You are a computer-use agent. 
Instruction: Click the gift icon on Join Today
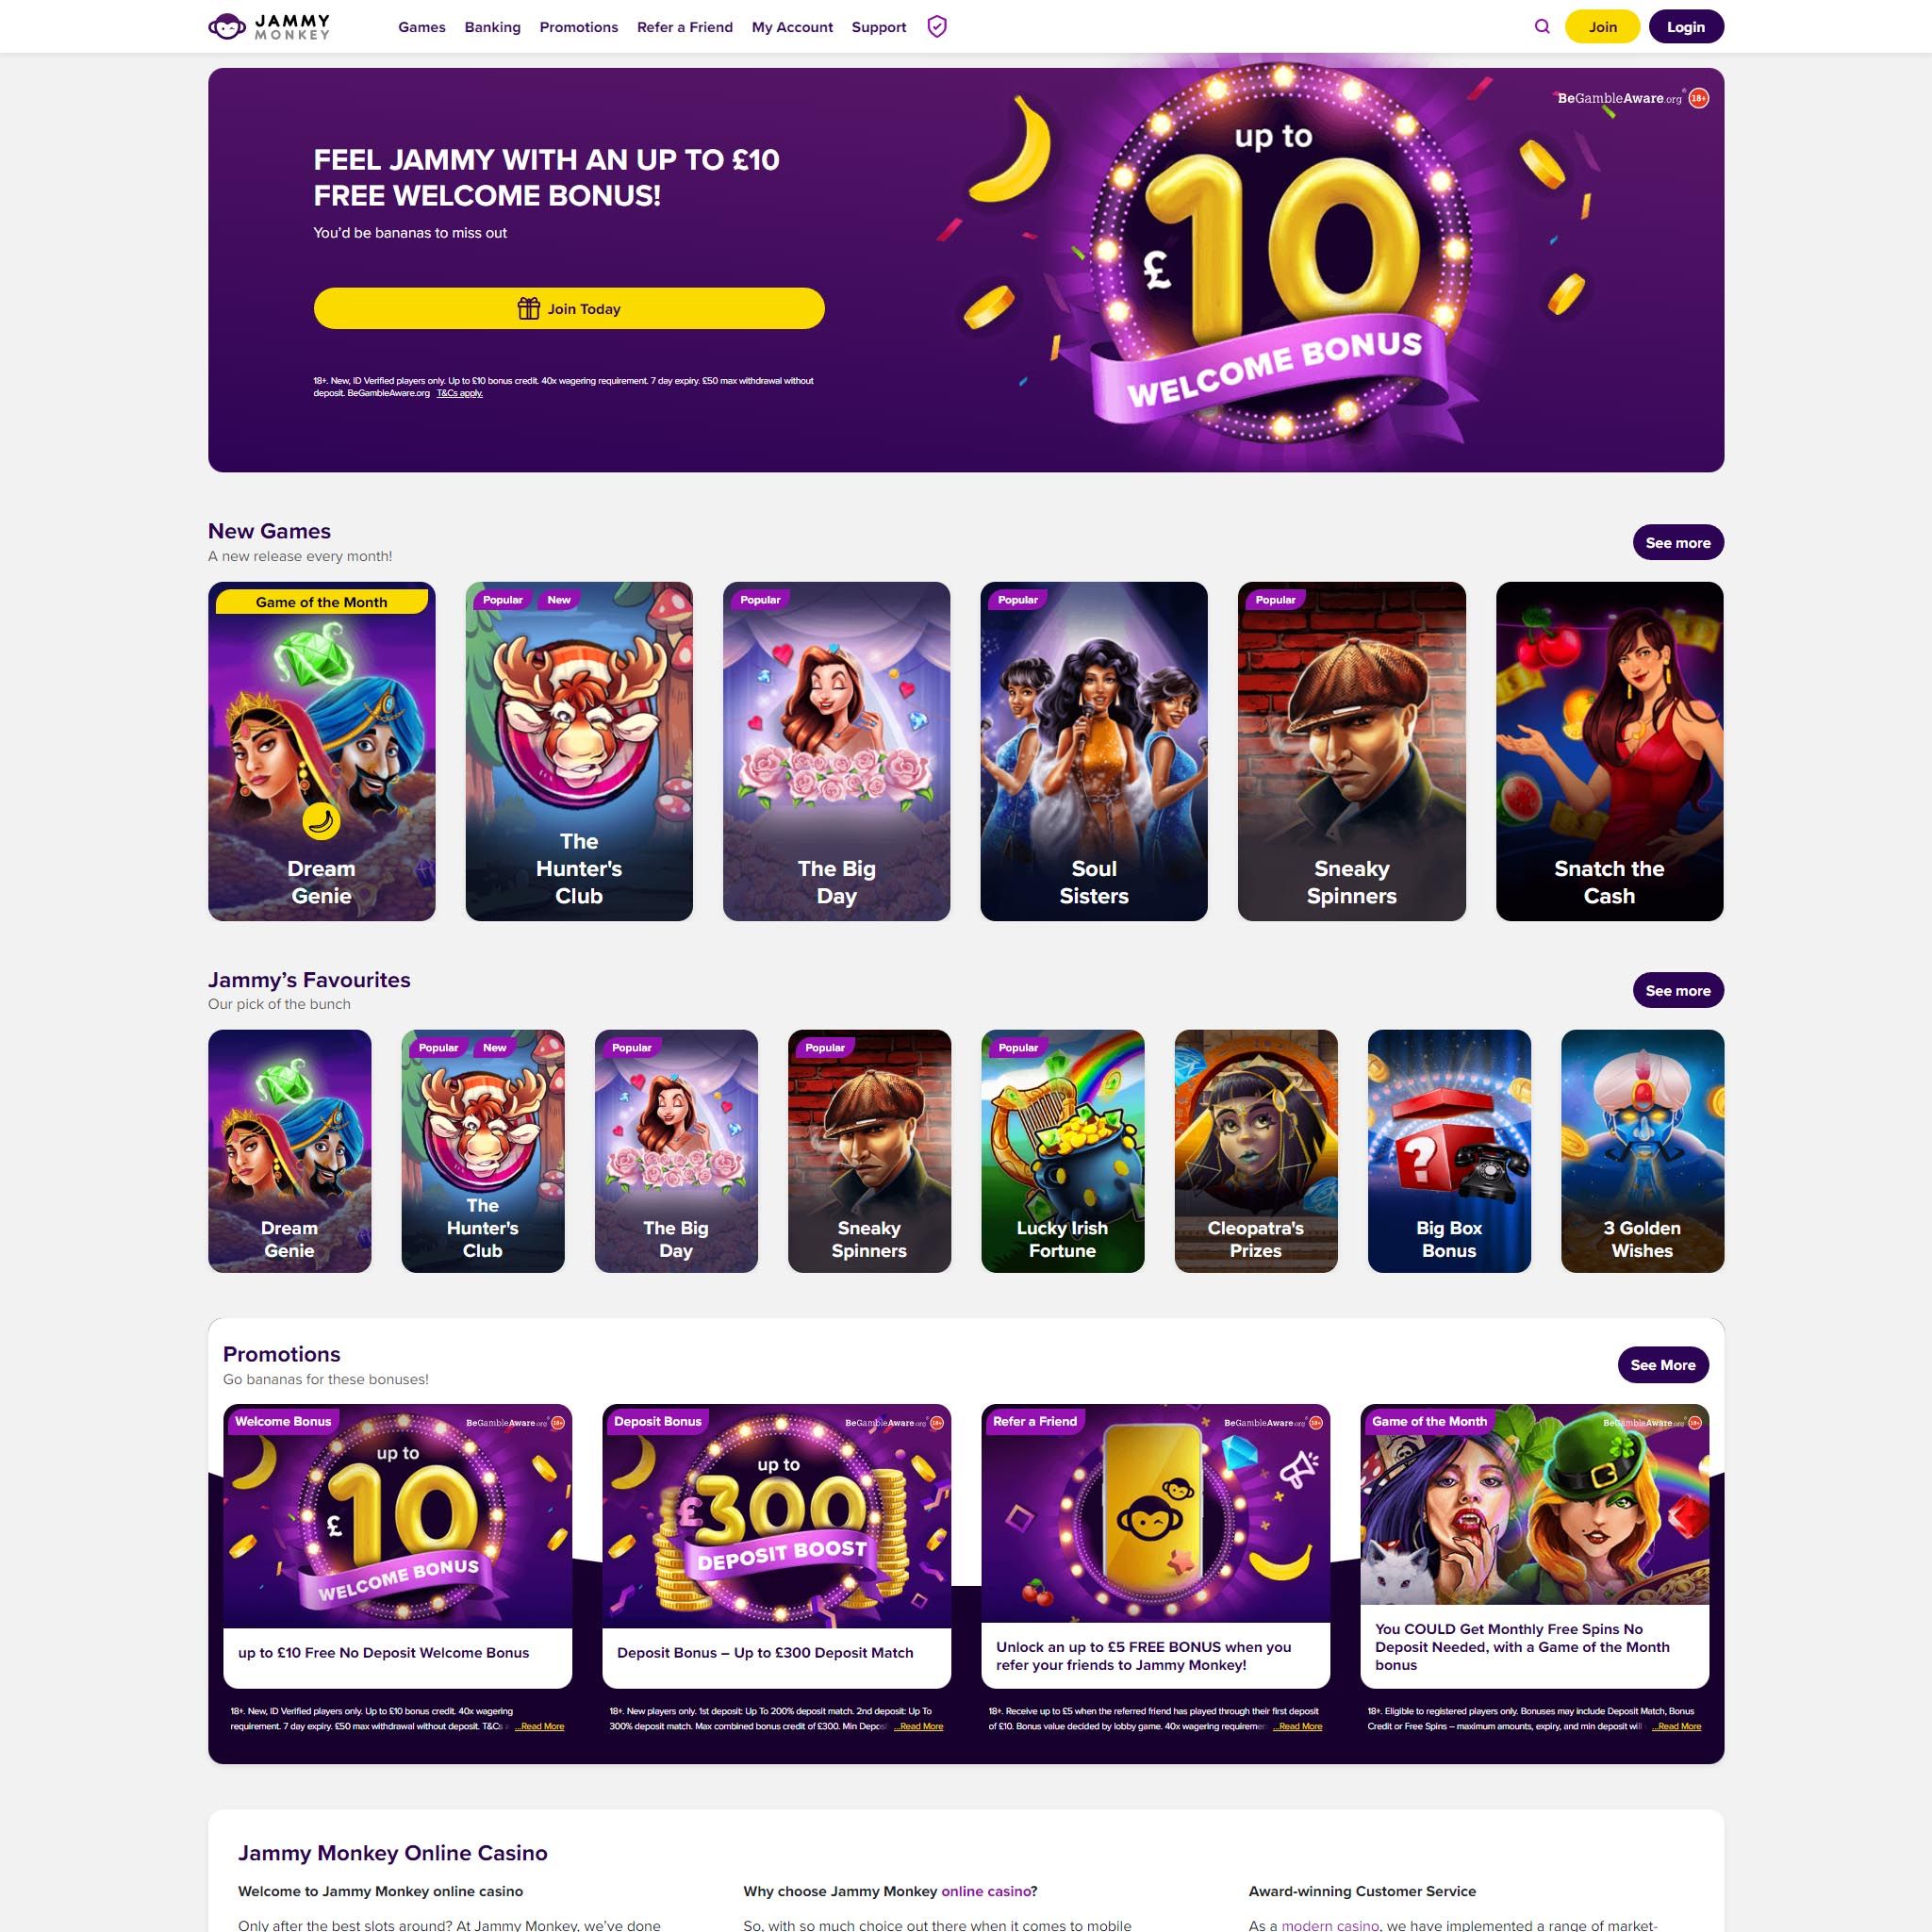pos(528,309)
